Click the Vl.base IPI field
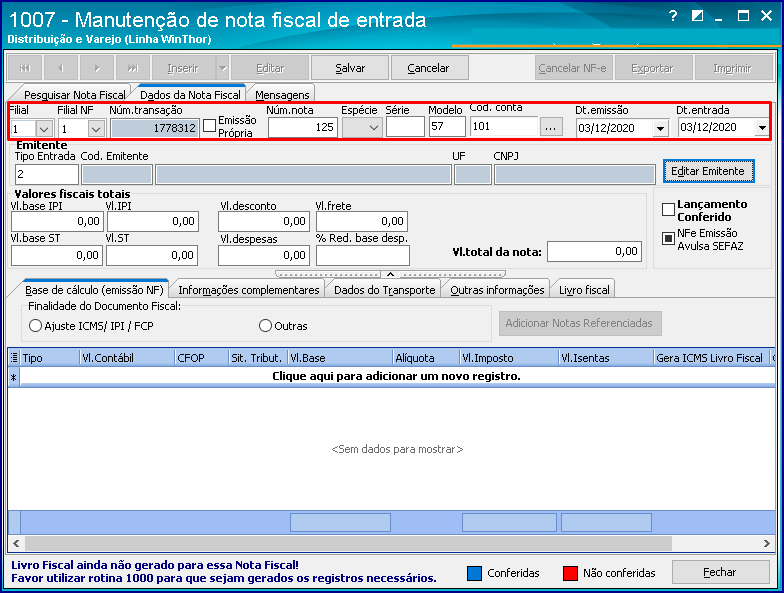This screenshot has height=593, width=784. click(x=57, y=222)
